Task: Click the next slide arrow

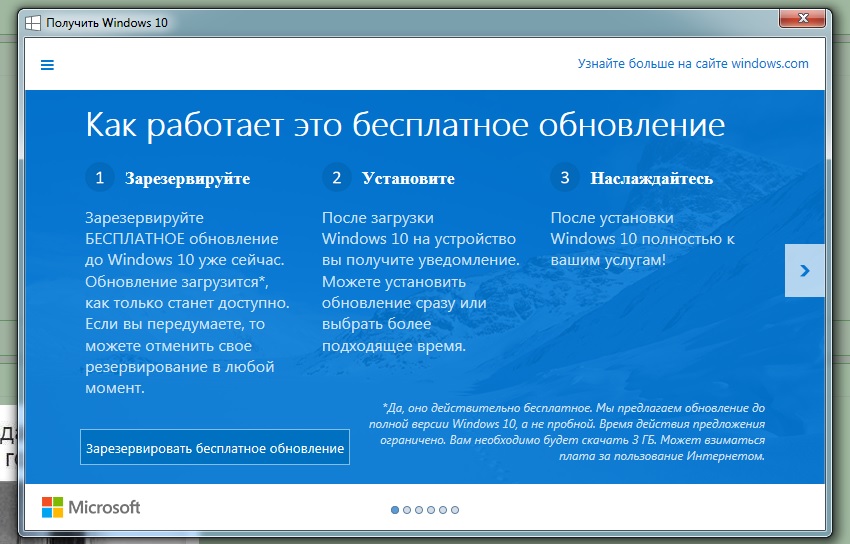Action: point(804,270)
